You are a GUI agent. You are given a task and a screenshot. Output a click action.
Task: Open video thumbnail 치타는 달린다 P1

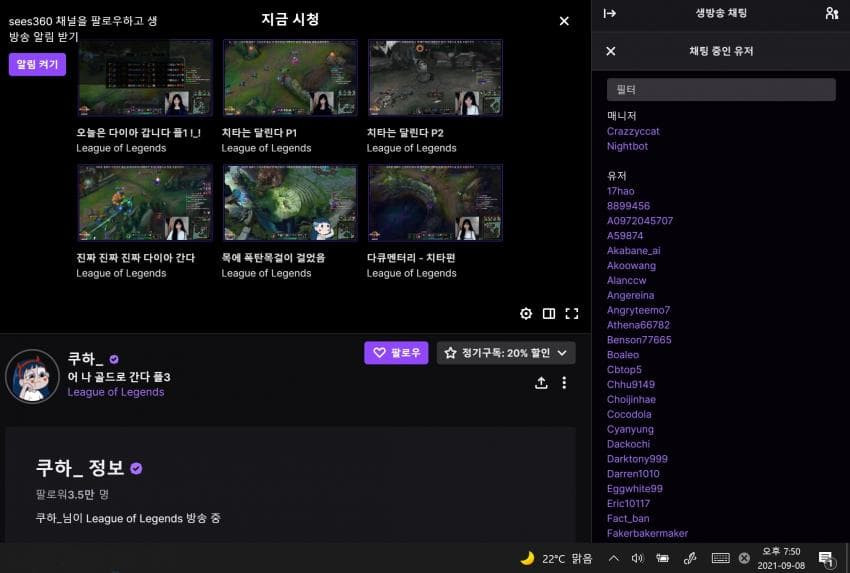[290, 78]
